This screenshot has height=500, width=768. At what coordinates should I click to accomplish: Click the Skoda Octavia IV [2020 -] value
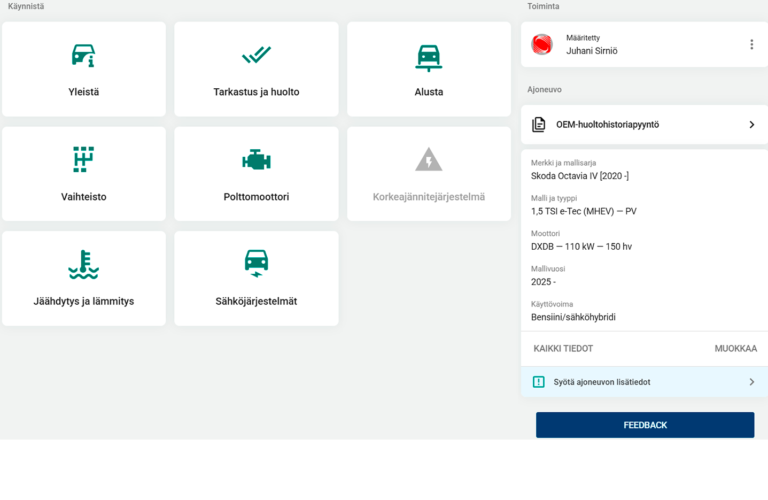click(580, 176)
